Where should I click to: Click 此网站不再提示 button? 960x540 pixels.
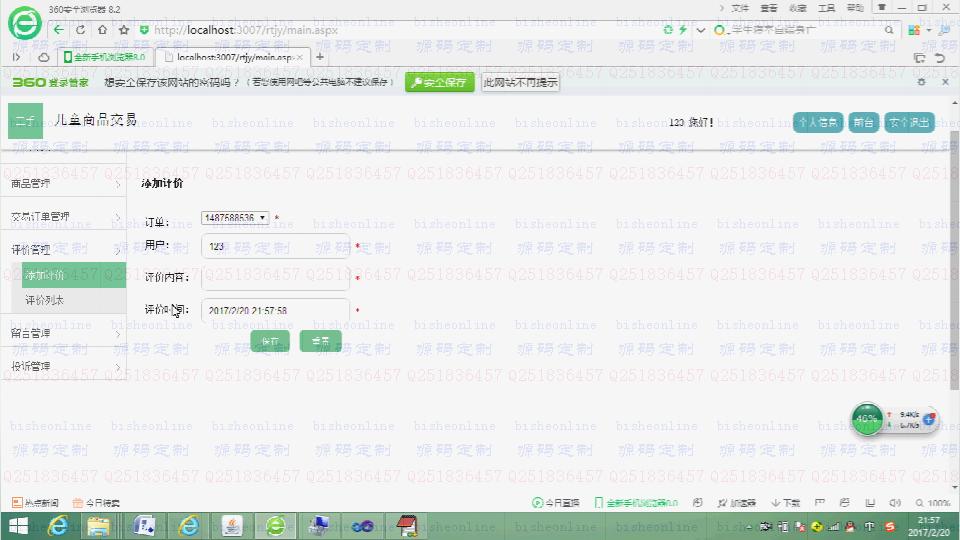[x=520, y=82]
